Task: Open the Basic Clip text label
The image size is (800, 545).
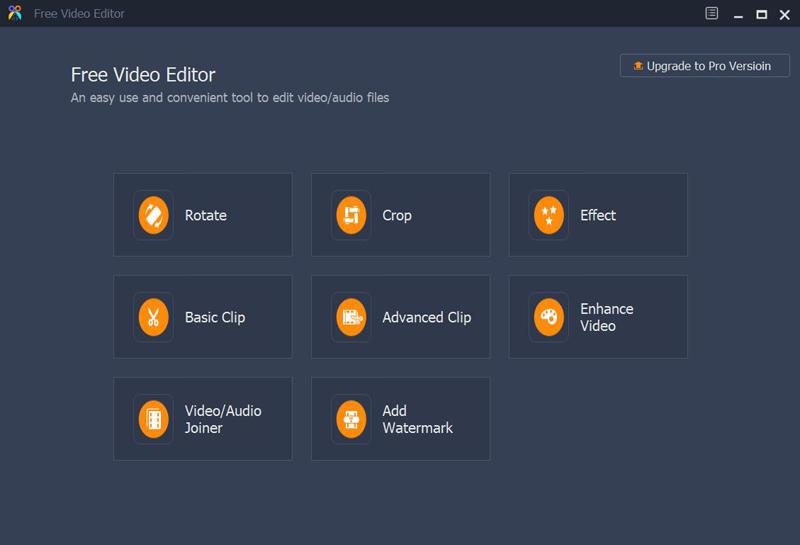Action: tap(214, 317)
